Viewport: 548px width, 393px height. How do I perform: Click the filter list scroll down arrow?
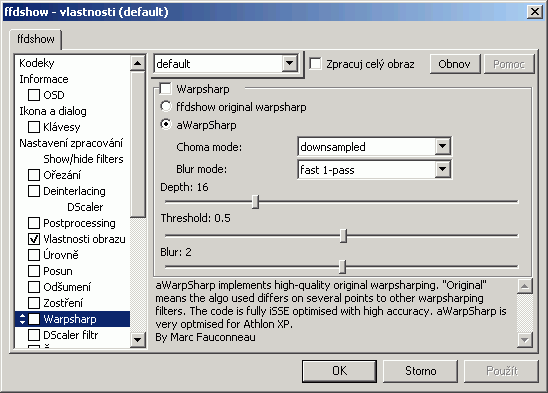[138, 340]
